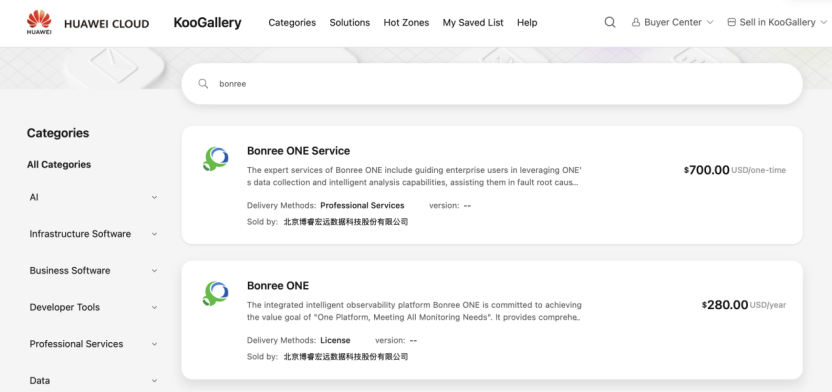Open the Hot Zones menu
The height and width of the screenshot is (392, 832).
click(x=406, y=23)
